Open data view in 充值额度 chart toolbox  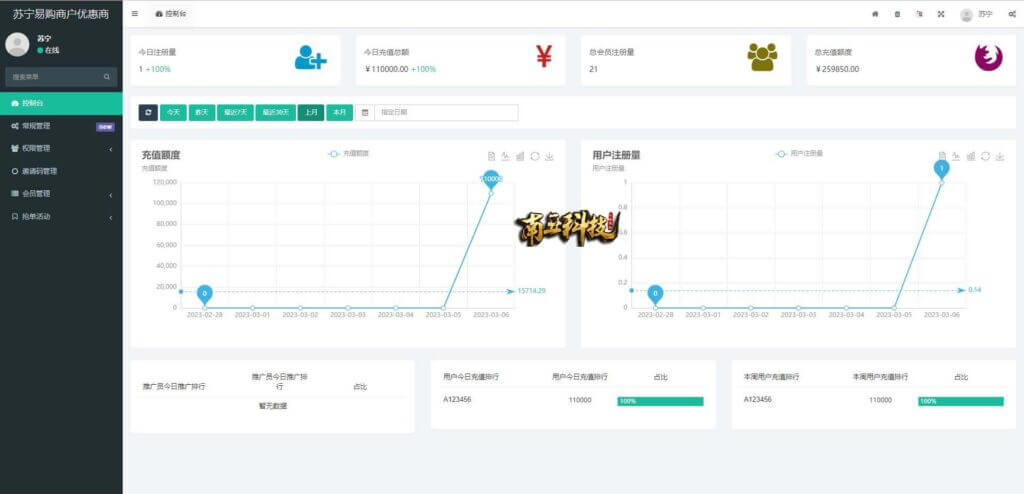point(492,156)
